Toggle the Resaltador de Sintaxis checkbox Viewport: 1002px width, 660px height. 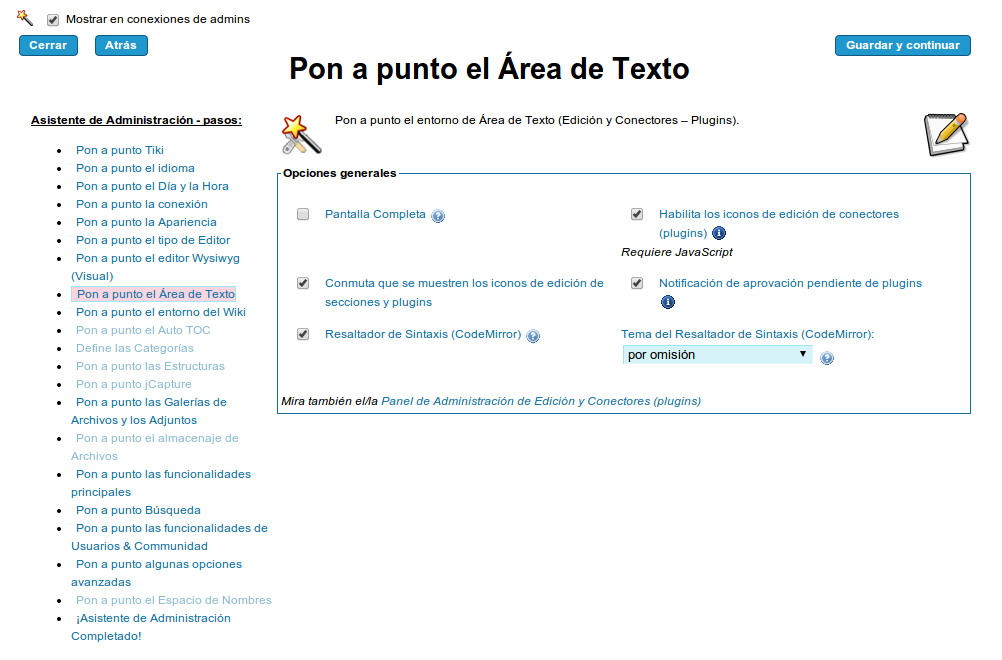[303, 334]
